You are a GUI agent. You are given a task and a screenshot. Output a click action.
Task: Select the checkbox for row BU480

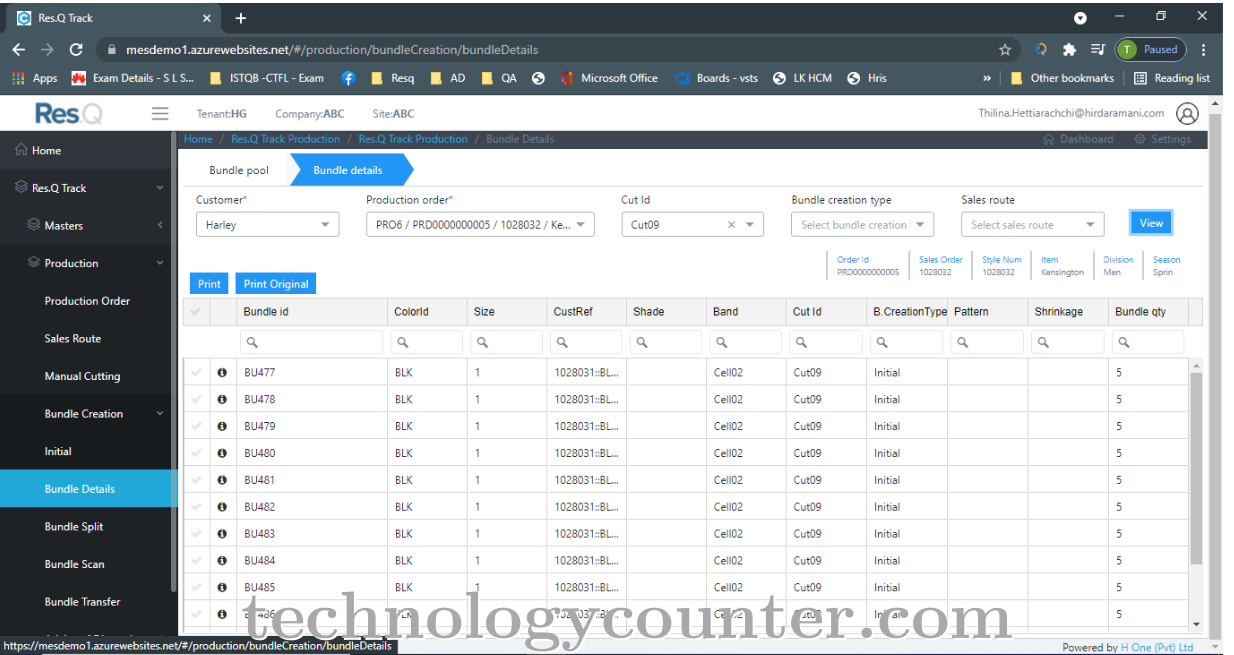tap(196, 454)
